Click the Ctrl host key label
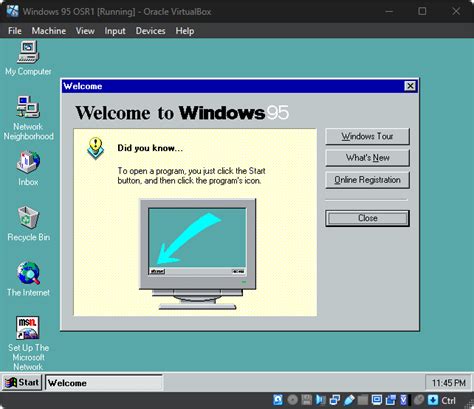 coord(448,400)
